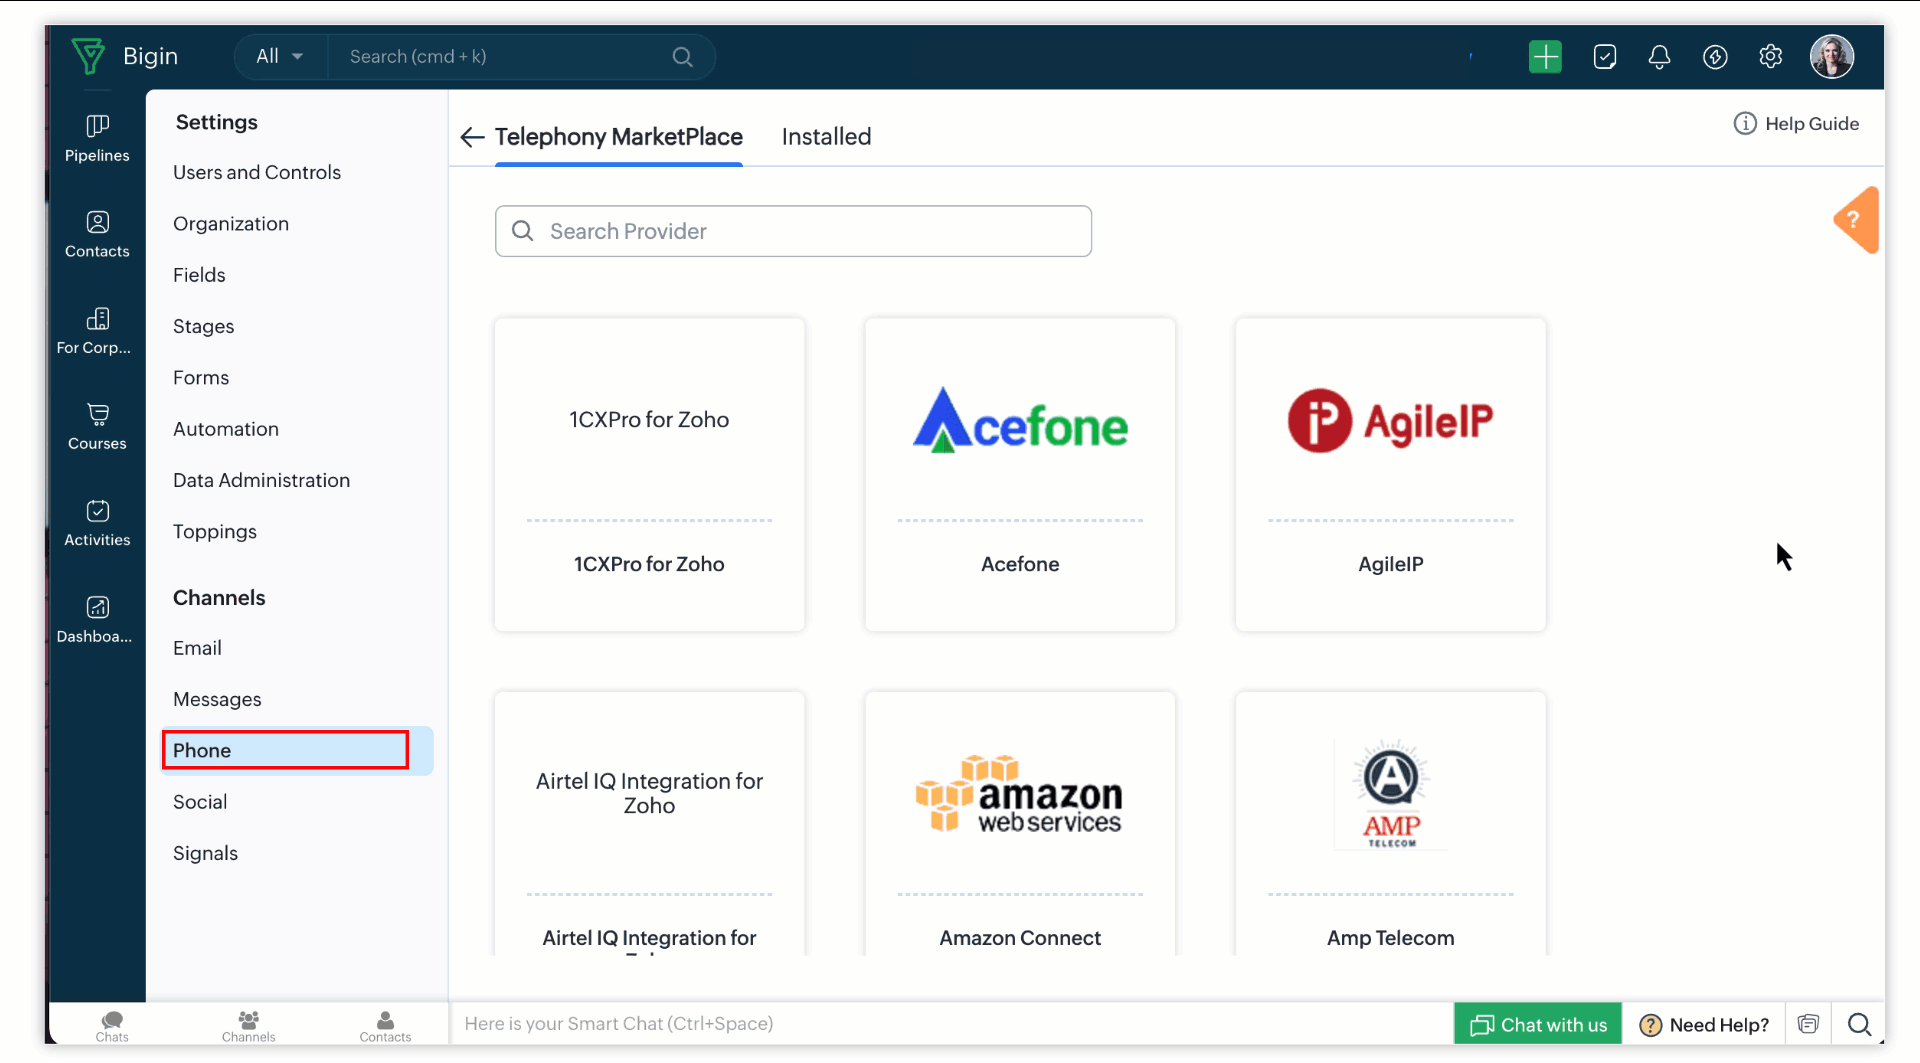The image size is (1920, 1063).
Task: Open Forms settings
Action: pos(201,378)
